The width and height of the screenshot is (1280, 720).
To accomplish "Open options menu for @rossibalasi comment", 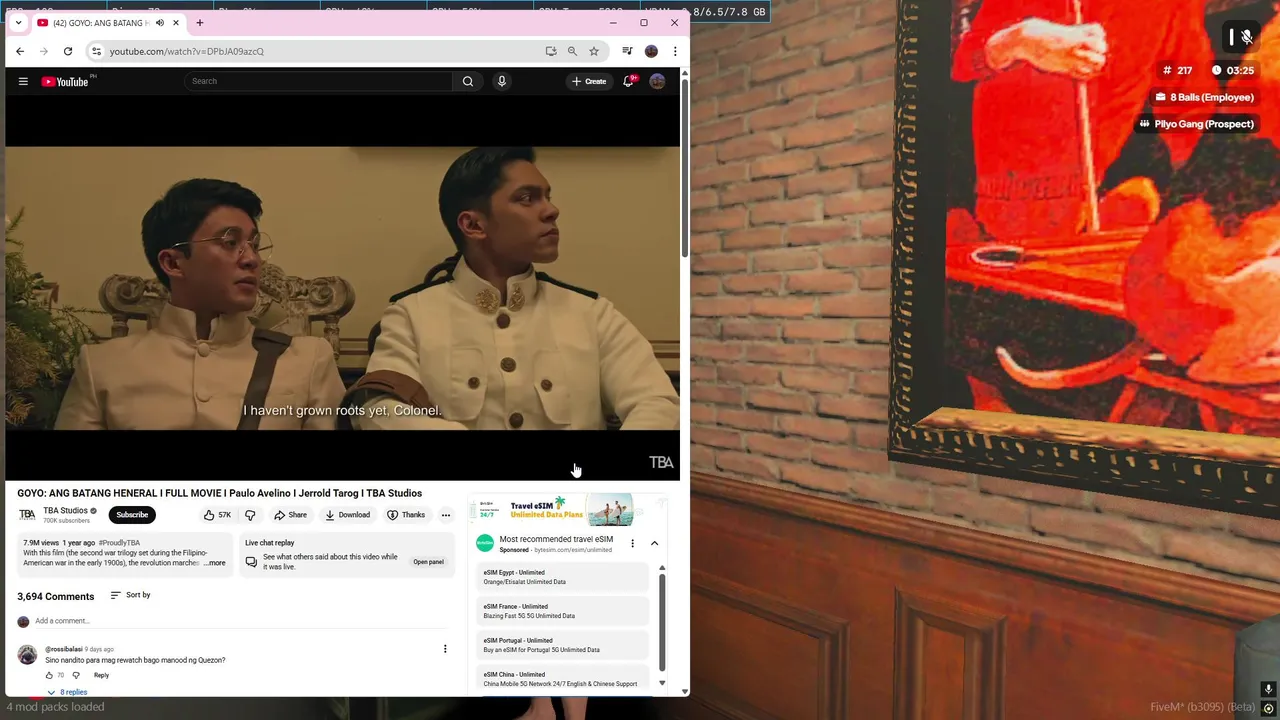I will coord(445,649).
